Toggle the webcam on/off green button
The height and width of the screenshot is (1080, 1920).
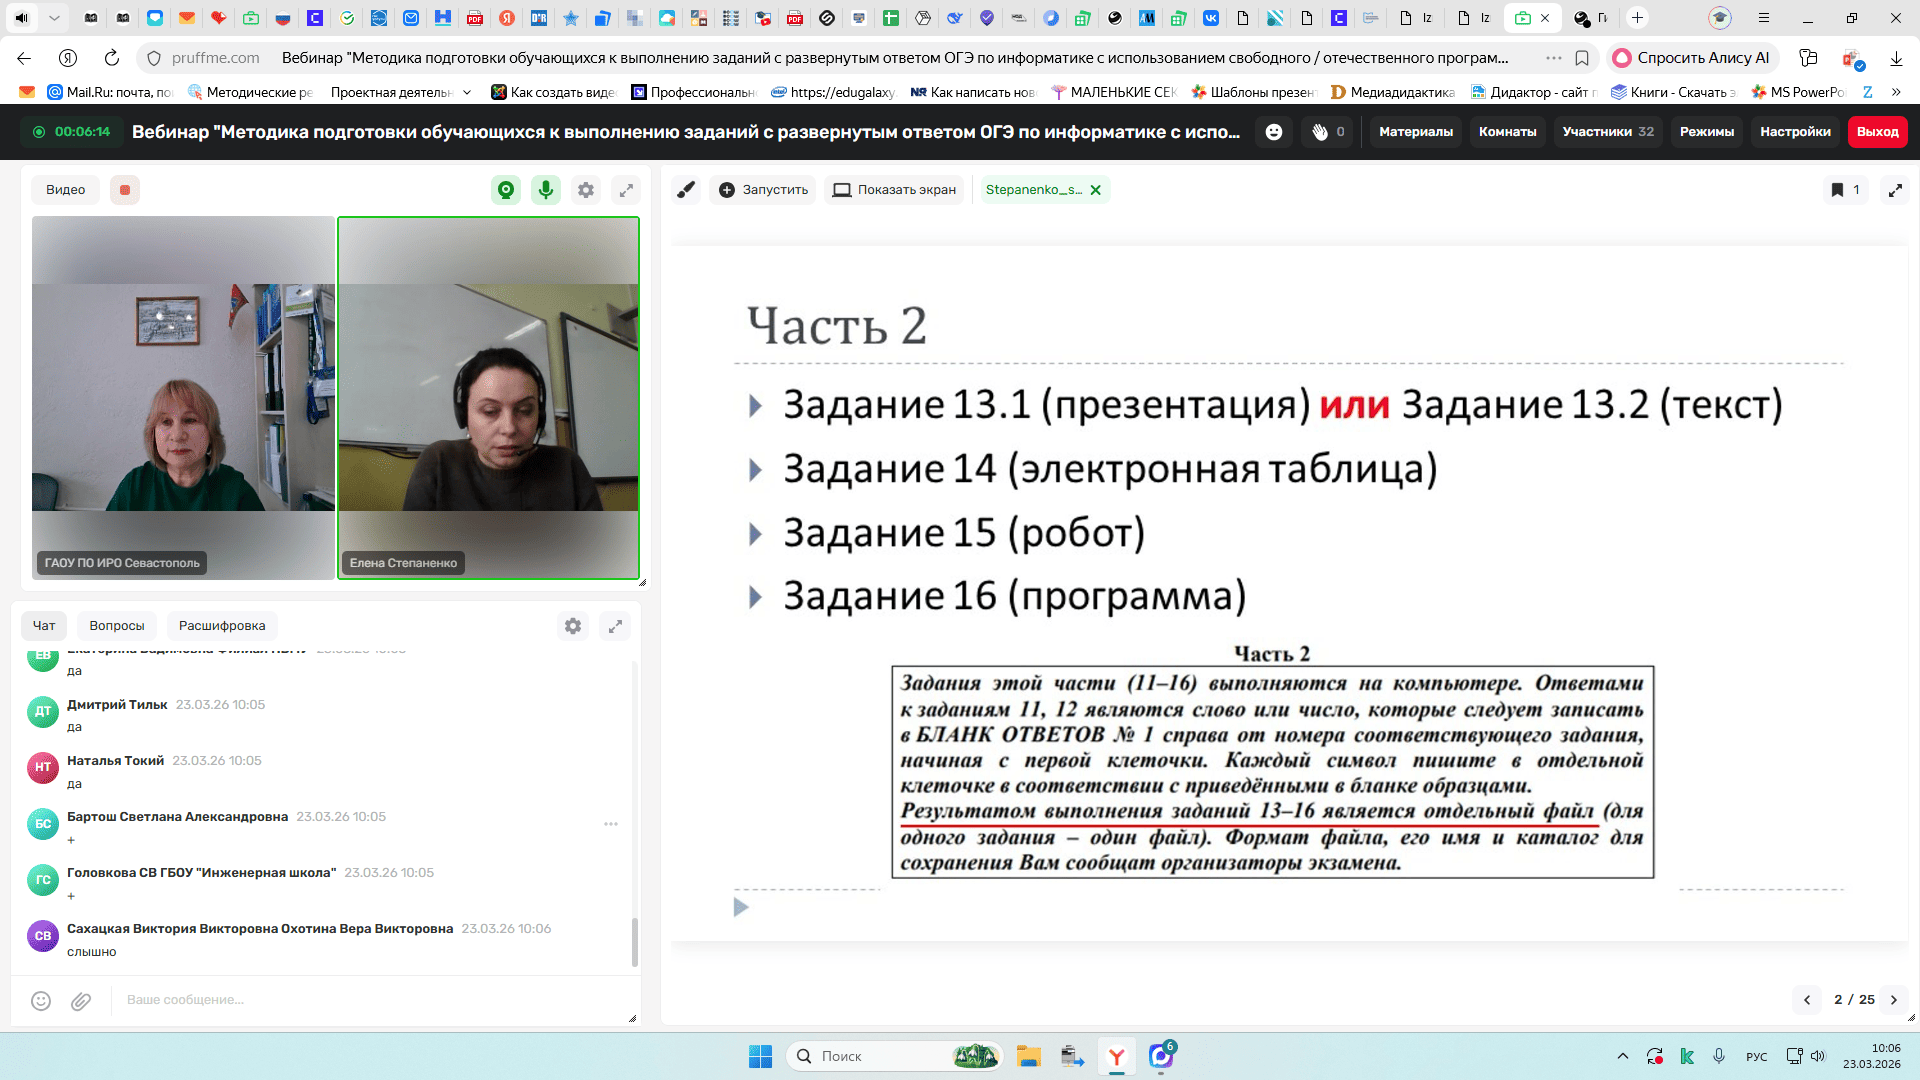pos(506,190)
